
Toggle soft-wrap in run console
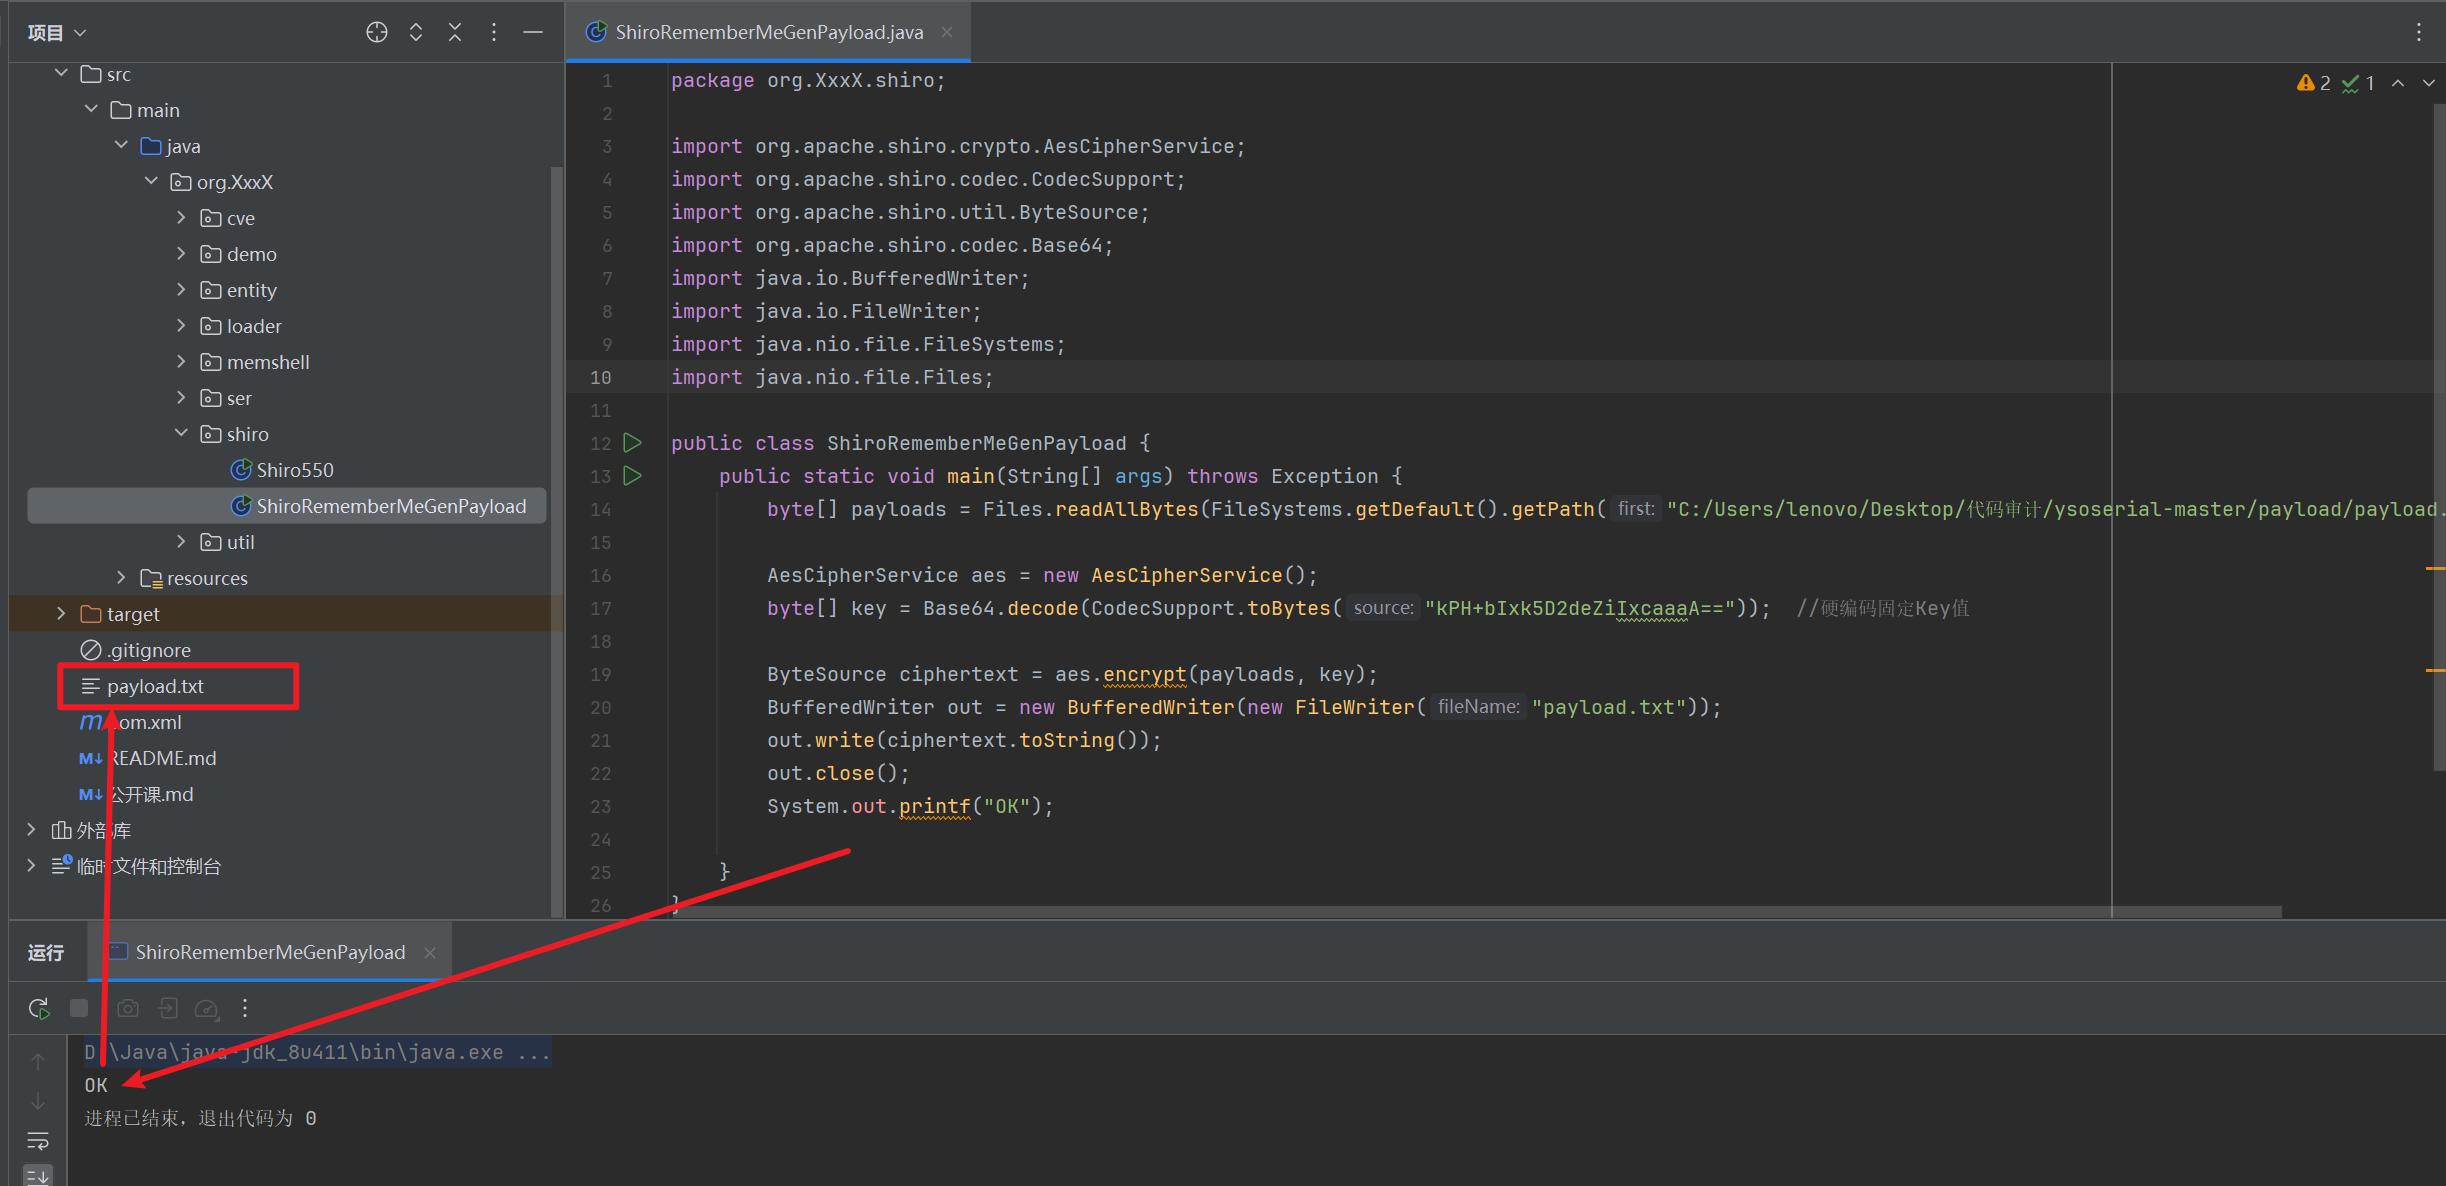pos(38,1141)
